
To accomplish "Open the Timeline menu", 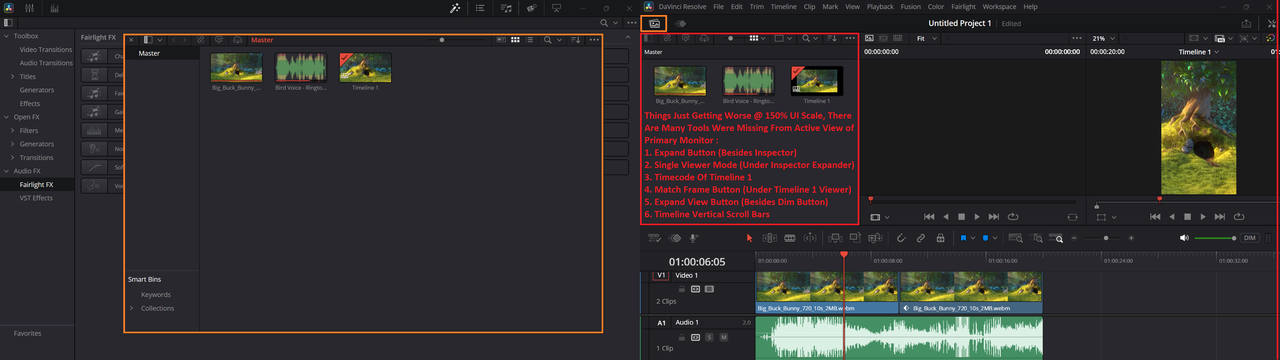I will tap(783, 7).
